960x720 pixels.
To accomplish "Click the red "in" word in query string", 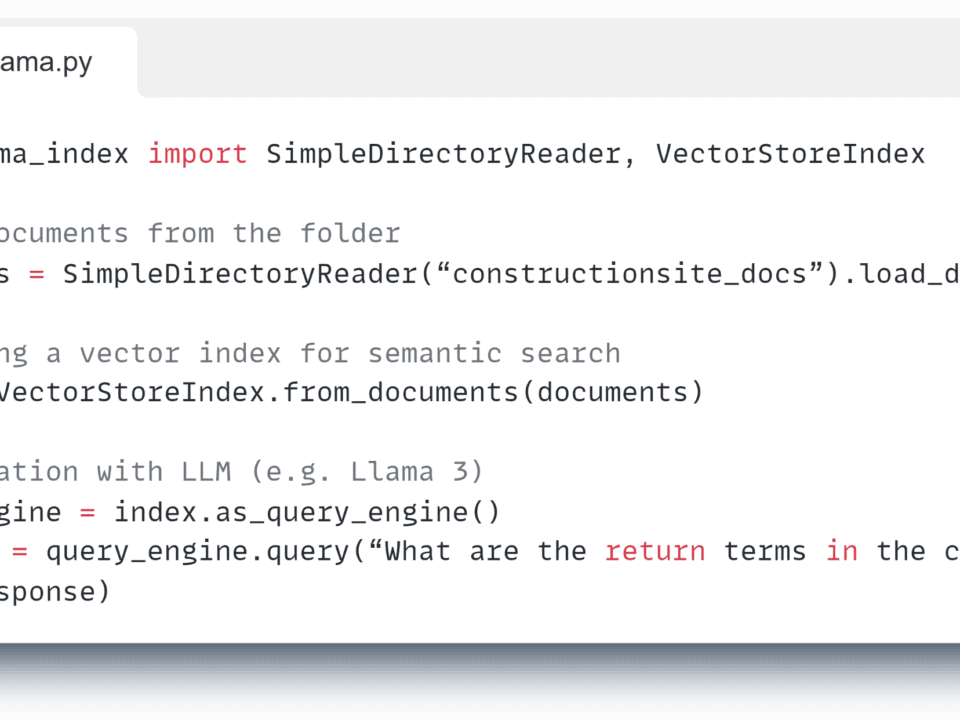I will [842, 552].
